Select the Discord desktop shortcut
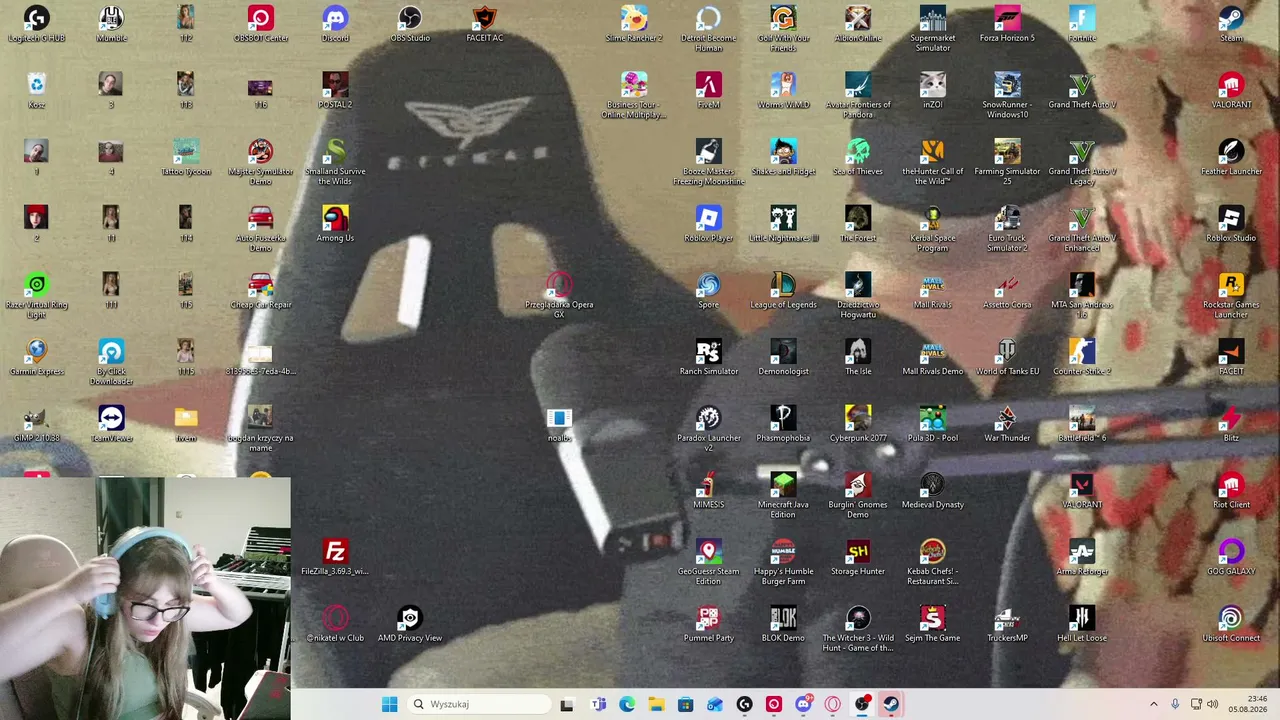The height and width of the screenshot is (720, 1280). [335, 24]
